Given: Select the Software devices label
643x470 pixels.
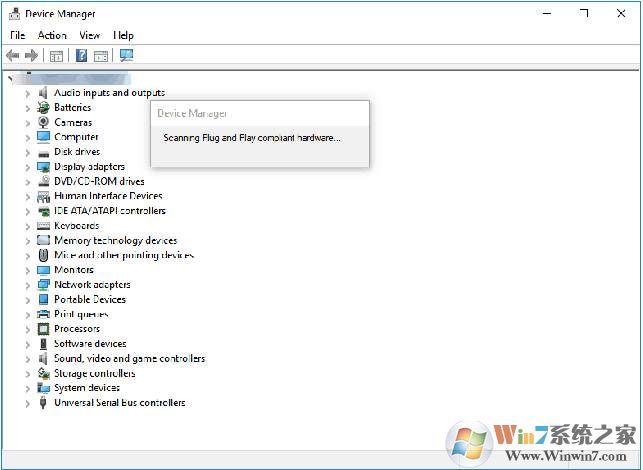Looking at the screenshot, I should pos(90,344).
